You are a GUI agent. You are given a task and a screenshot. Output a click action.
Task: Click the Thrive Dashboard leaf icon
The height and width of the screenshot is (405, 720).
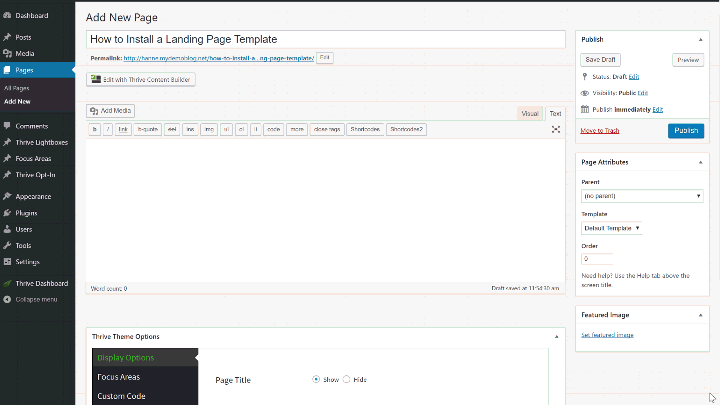pyautogui.click(x=7, y=283)
